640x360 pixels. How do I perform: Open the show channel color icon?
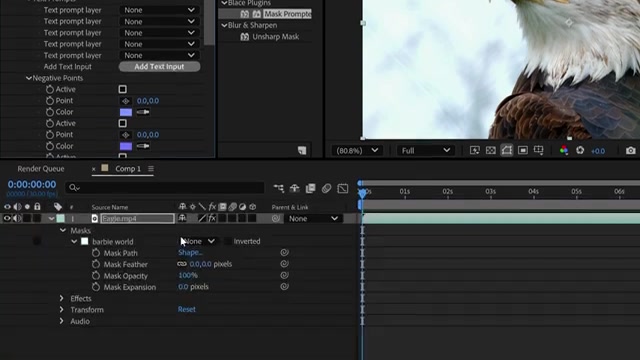(x=564, y=150)
